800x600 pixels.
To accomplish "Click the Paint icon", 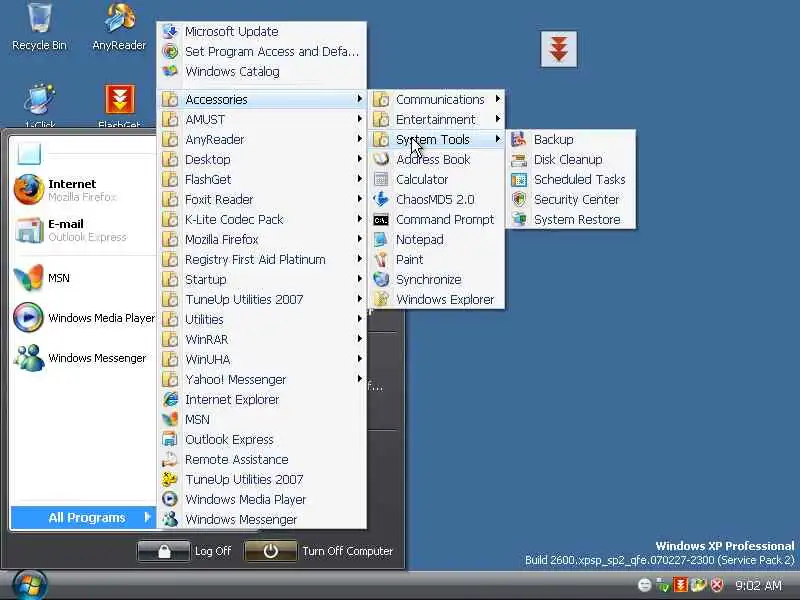I will (x=381, y=259).
